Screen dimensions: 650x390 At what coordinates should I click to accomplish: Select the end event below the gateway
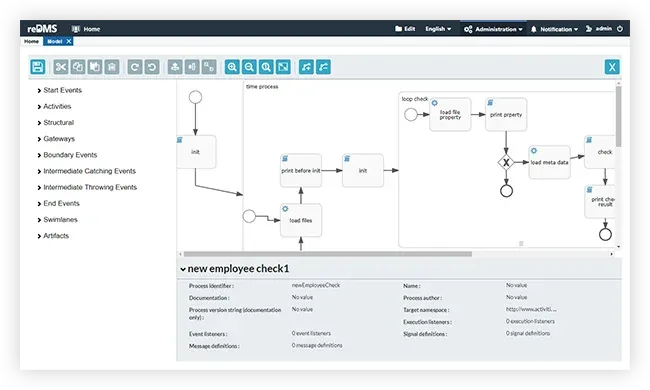click(x=506, y=191)
